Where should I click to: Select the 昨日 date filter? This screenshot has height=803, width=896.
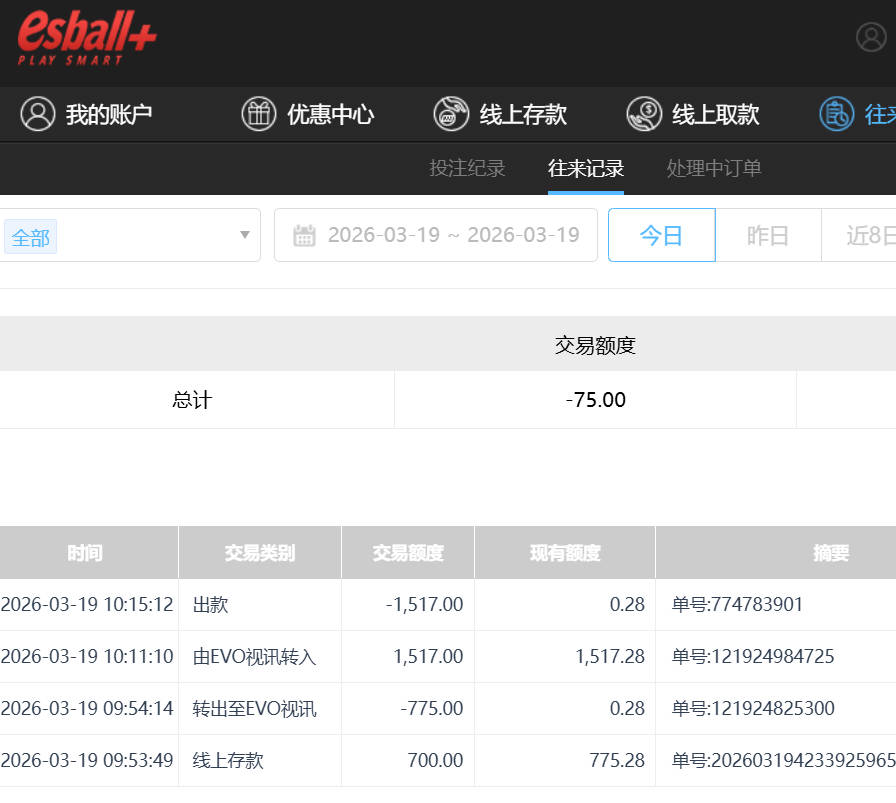pos(768,236)
